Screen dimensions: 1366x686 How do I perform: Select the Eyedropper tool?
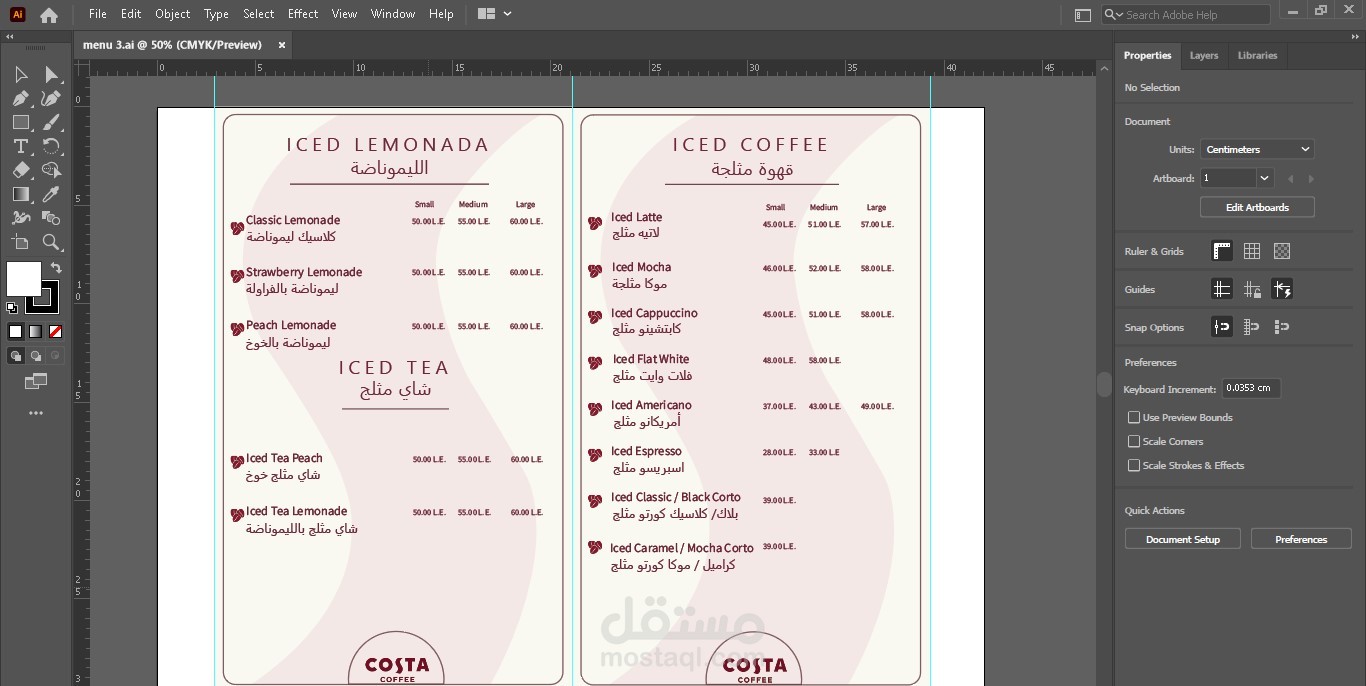52,194
